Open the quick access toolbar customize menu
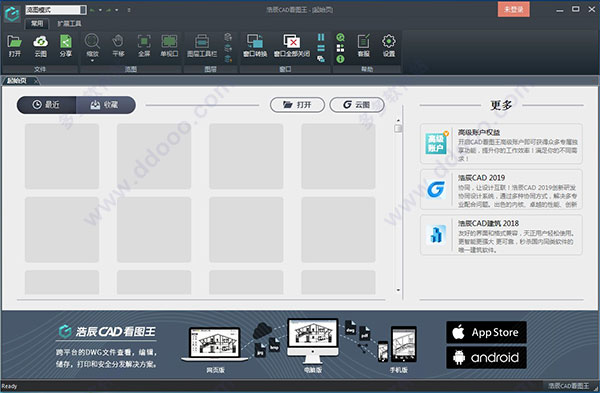The width and height of the screenshot is (600, 393). (x=129, y=10)
